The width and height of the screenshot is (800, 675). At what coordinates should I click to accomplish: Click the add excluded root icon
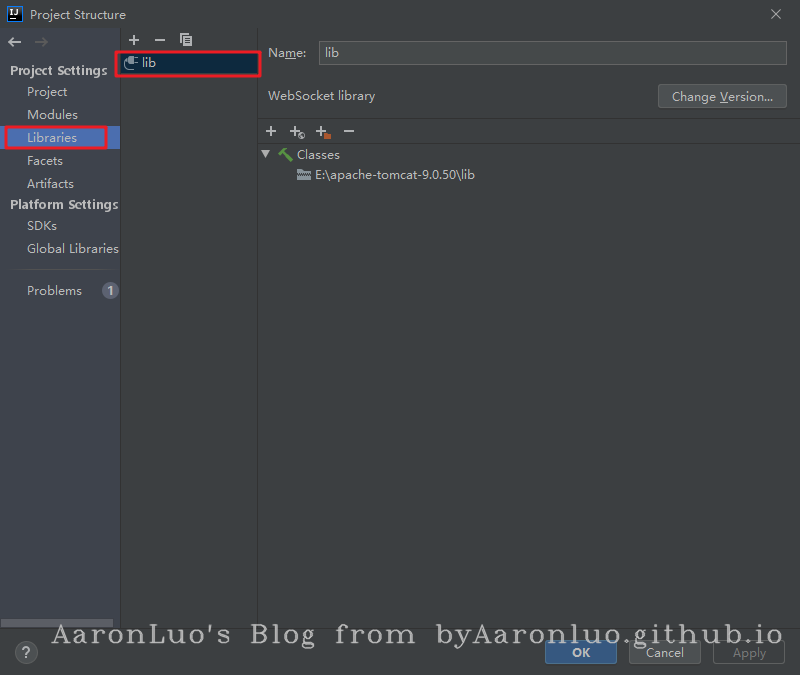pos(322,132)
